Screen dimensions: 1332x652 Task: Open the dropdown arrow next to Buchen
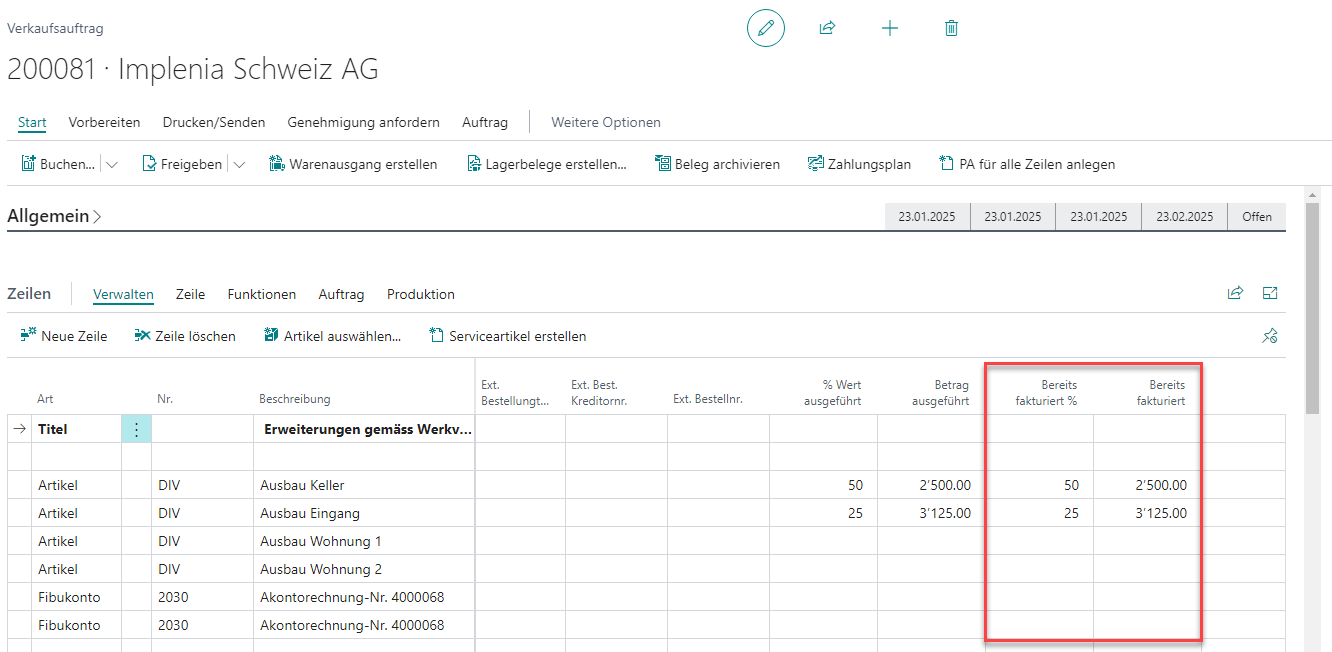(x=111, y=165)
